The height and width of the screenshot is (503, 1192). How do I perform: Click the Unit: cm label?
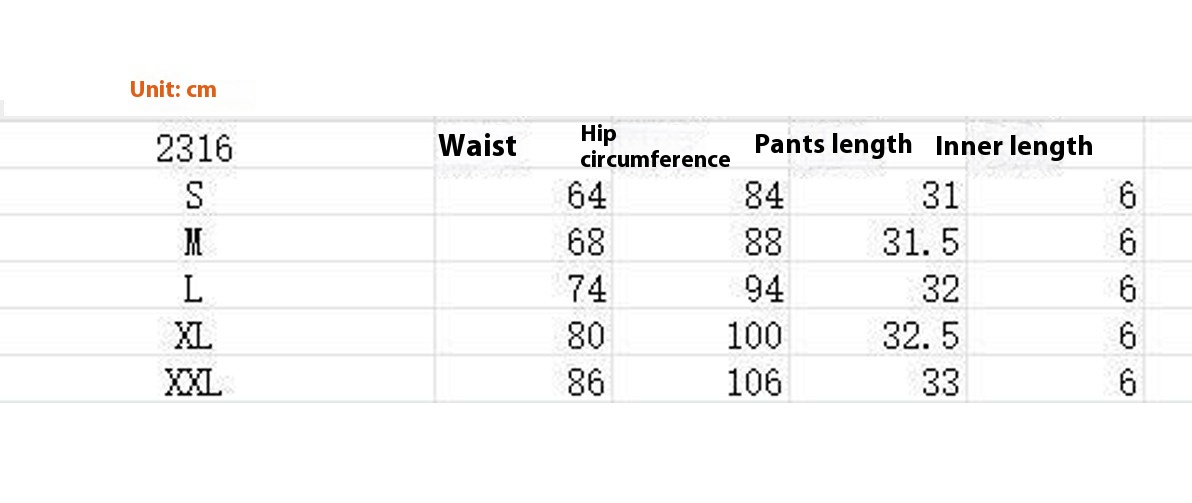(173, 89)
